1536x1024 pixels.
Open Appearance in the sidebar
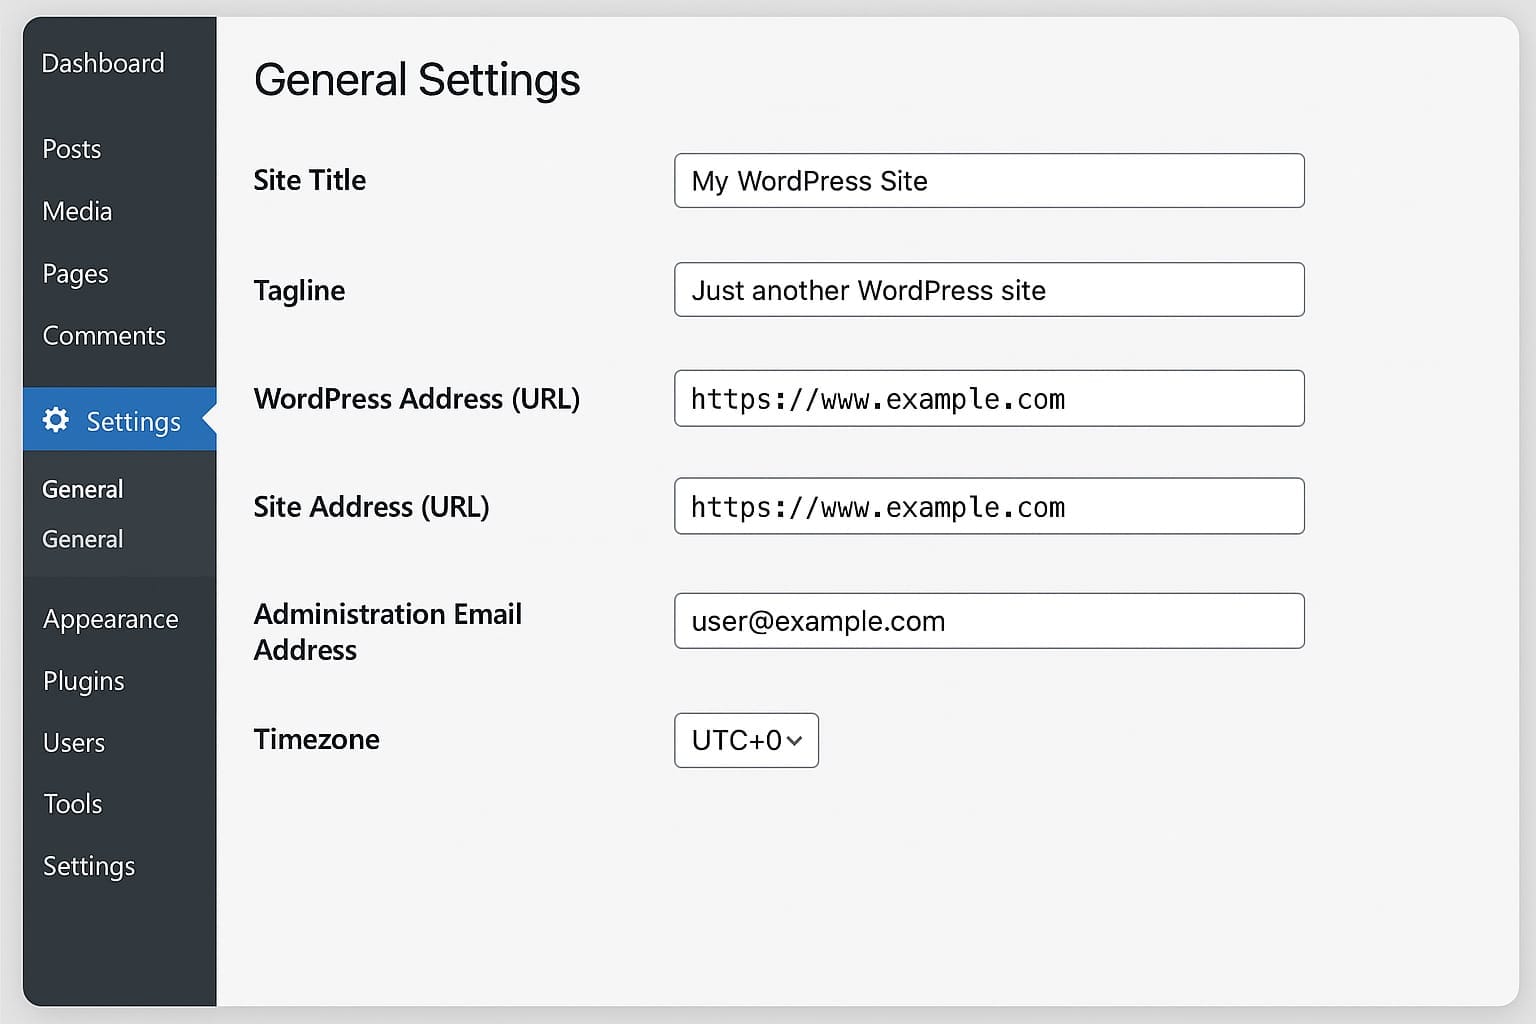(110, 619)
